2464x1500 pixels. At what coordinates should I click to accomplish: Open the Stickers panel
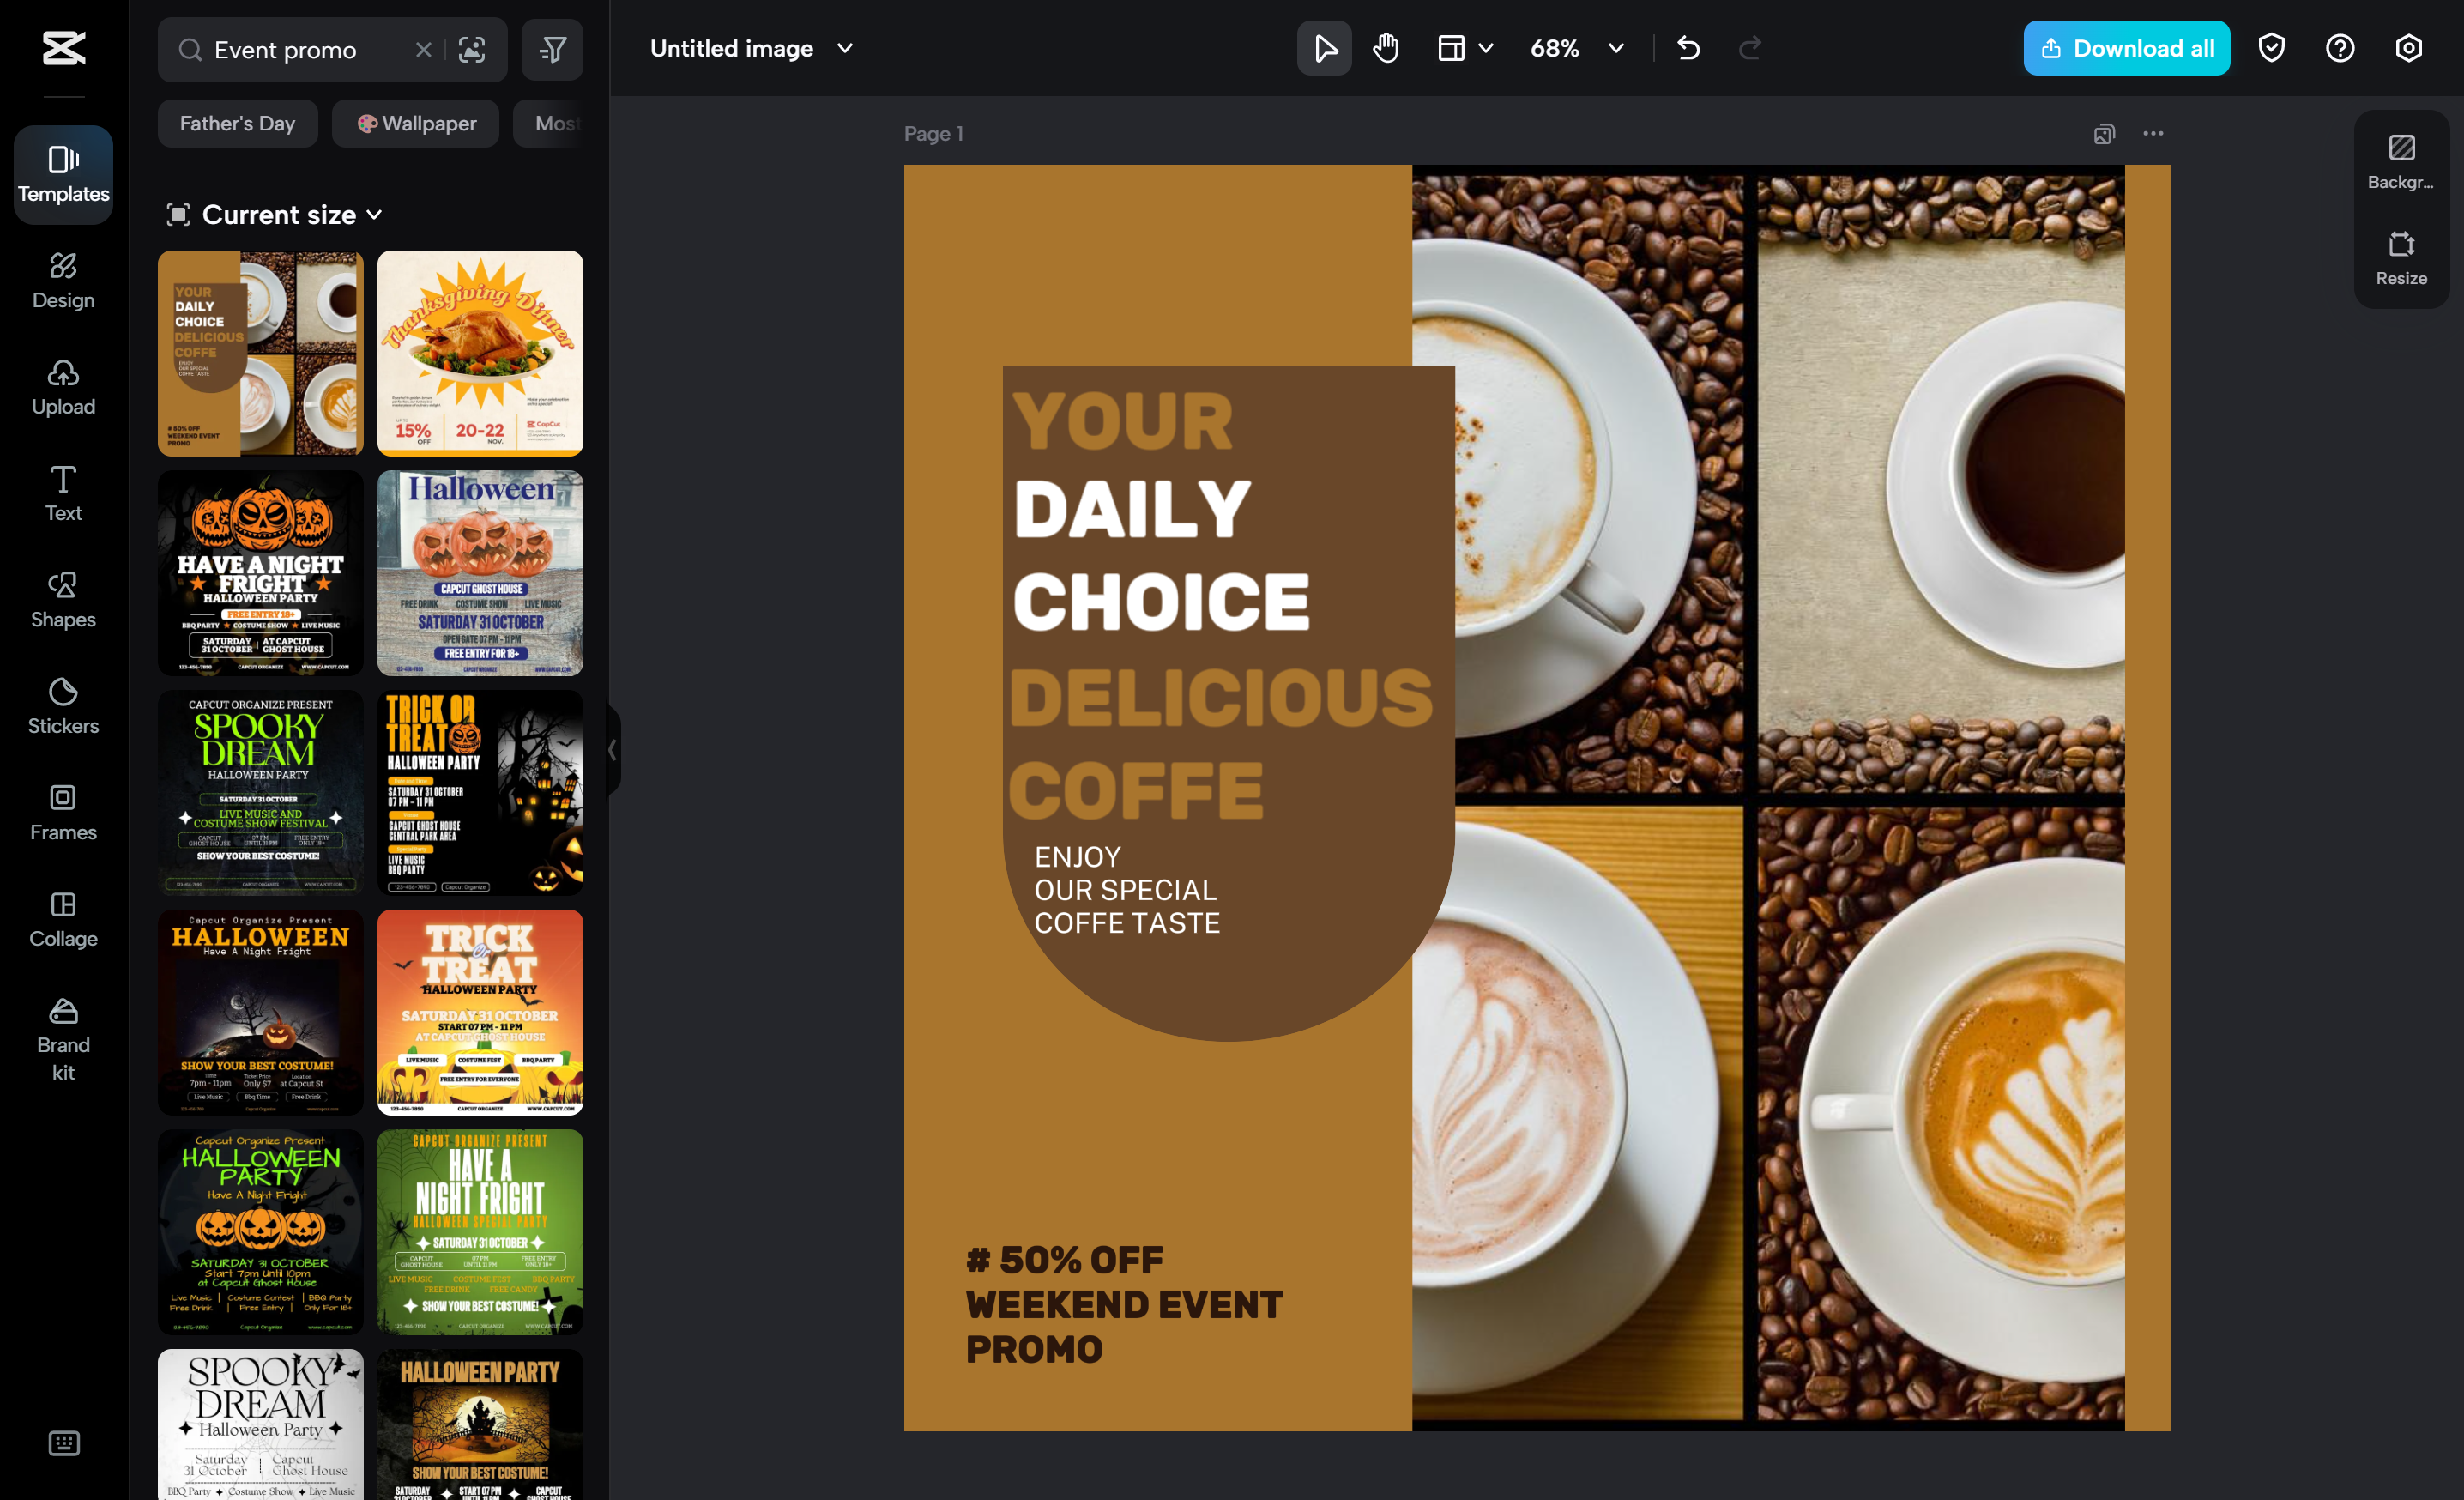(63, 706)
